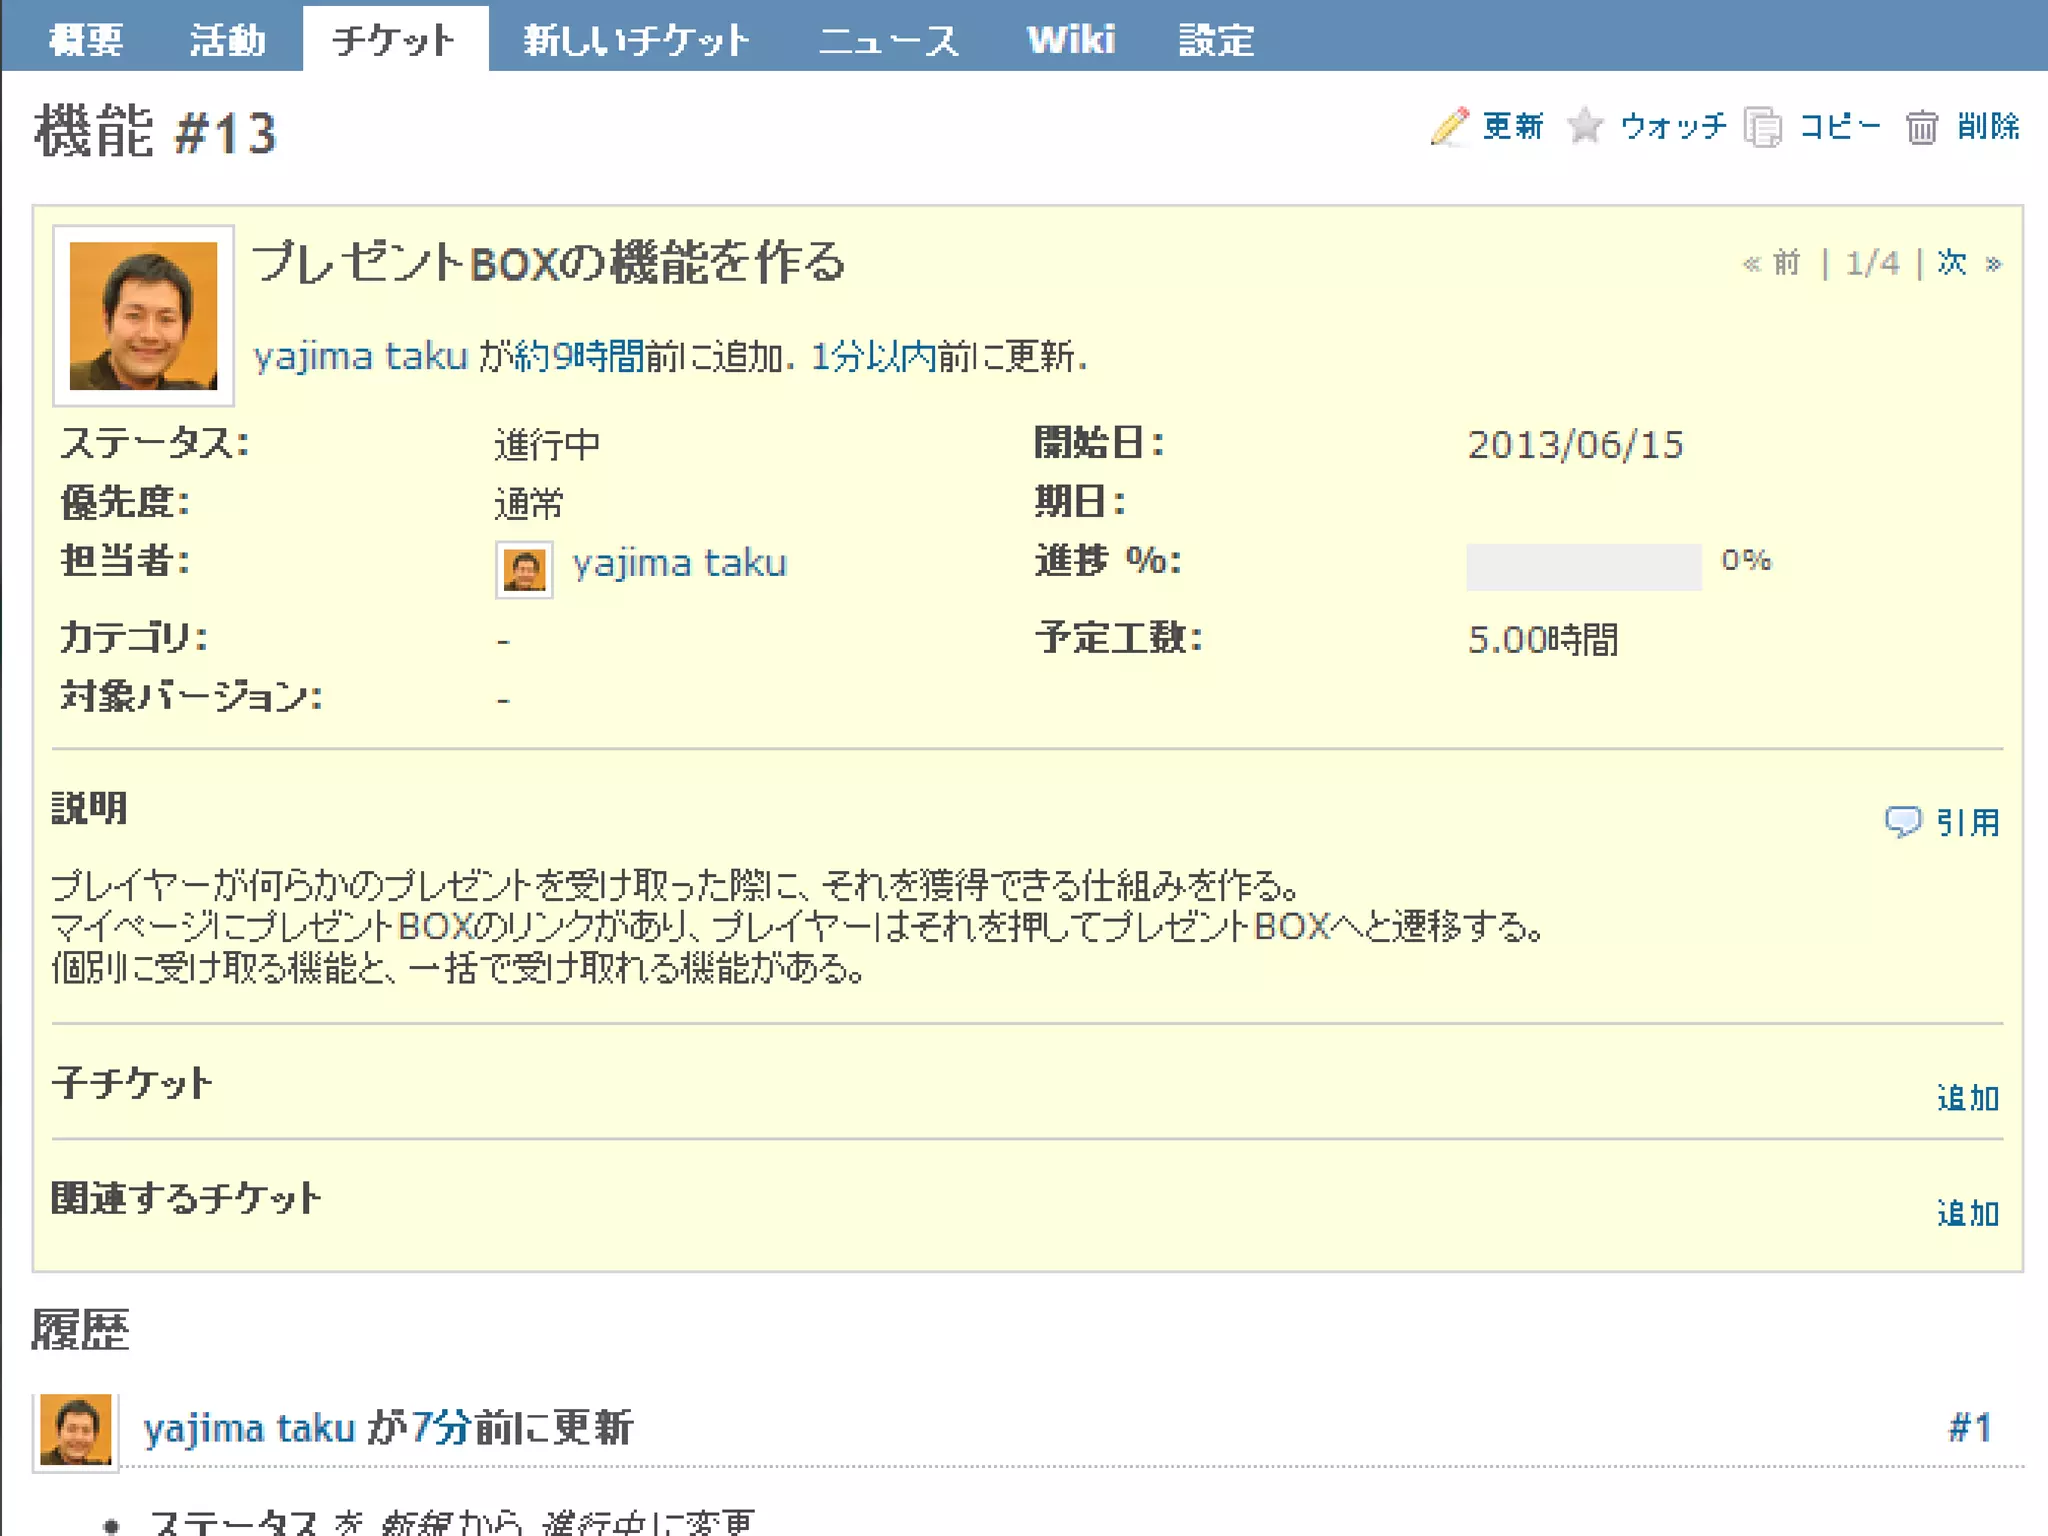This screenshot has width=2048, height=1536.
Task: Click the 0% progress bar
Action: click(x=1583, y=566)
